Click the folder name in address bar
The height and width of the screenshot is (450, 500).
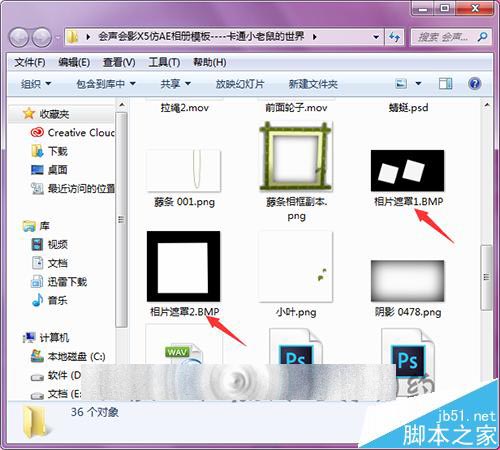point(201,36)
